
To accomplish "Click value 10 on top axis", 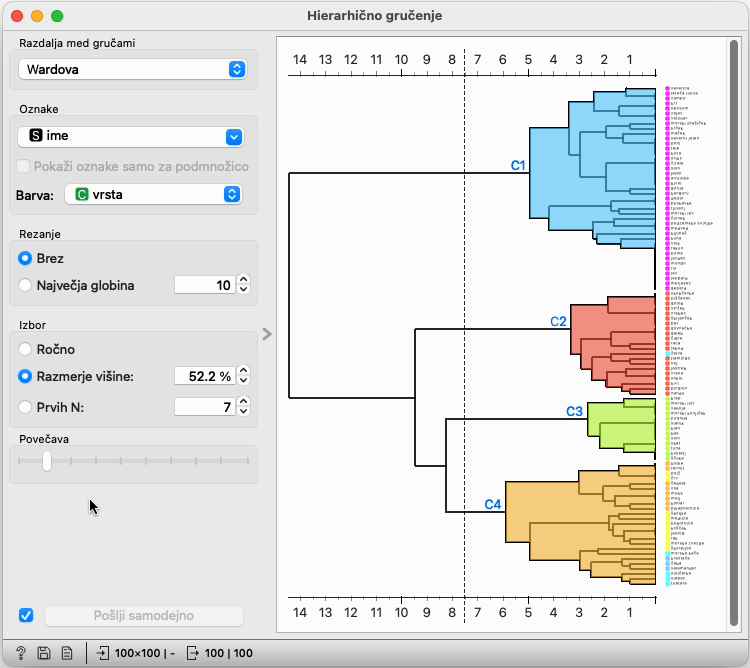I will pos(401,60).
